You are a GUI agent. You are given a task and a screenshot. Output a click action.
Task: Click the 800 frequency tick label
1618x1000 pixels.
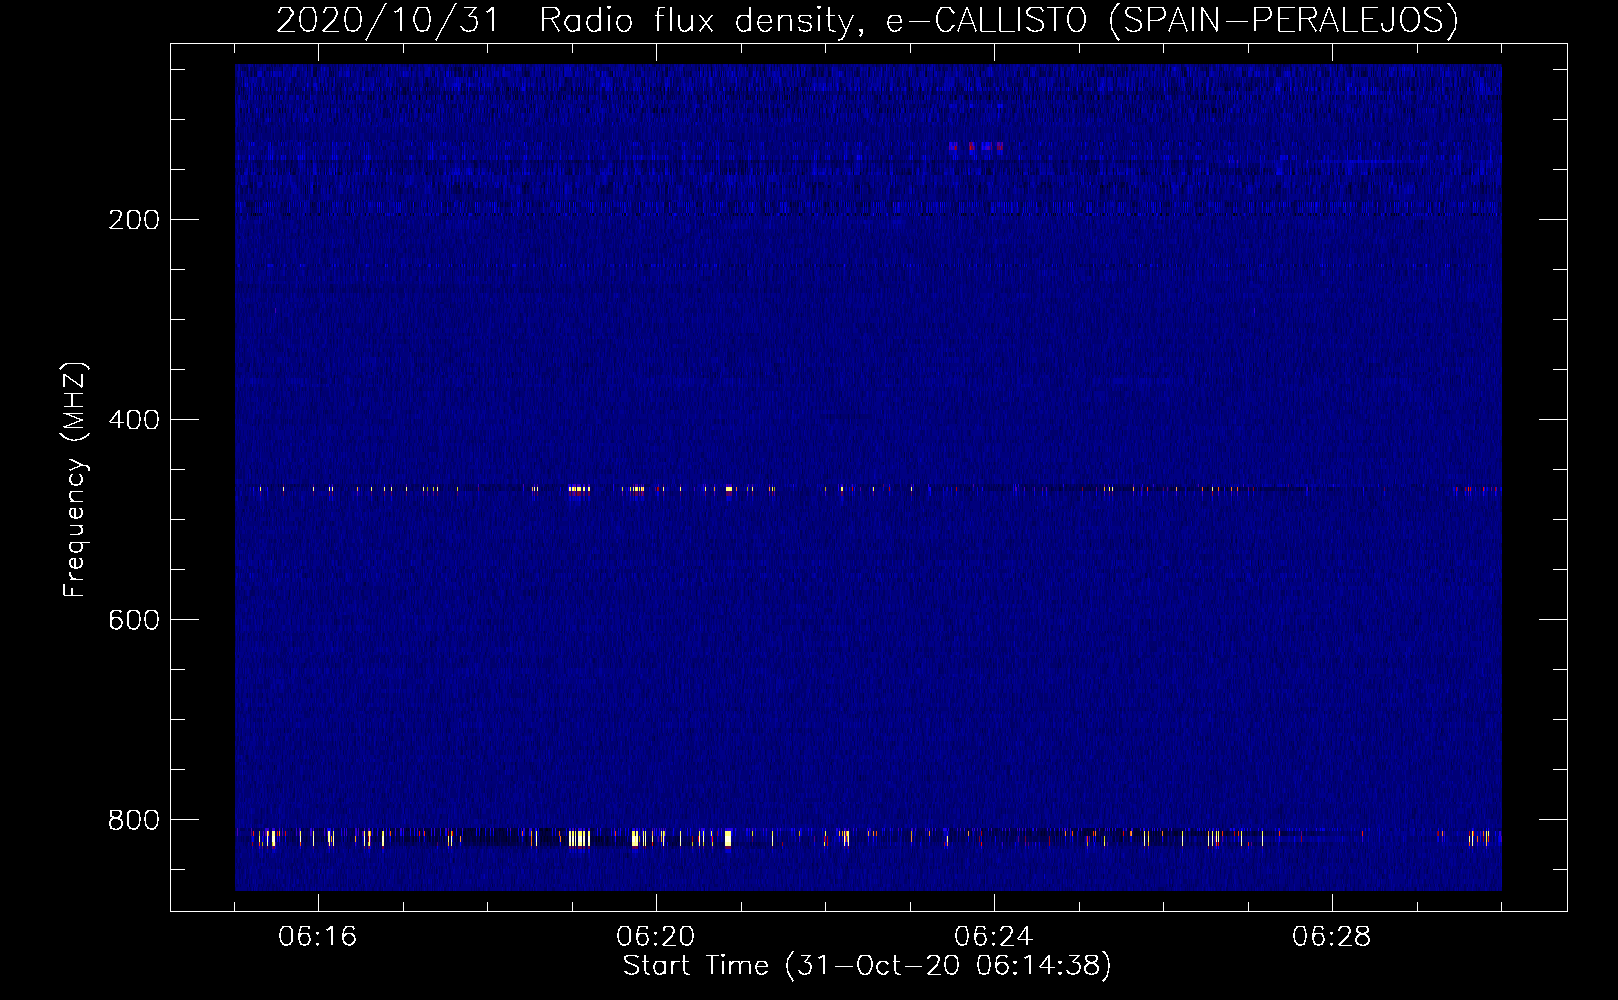[x=134, y=820]
